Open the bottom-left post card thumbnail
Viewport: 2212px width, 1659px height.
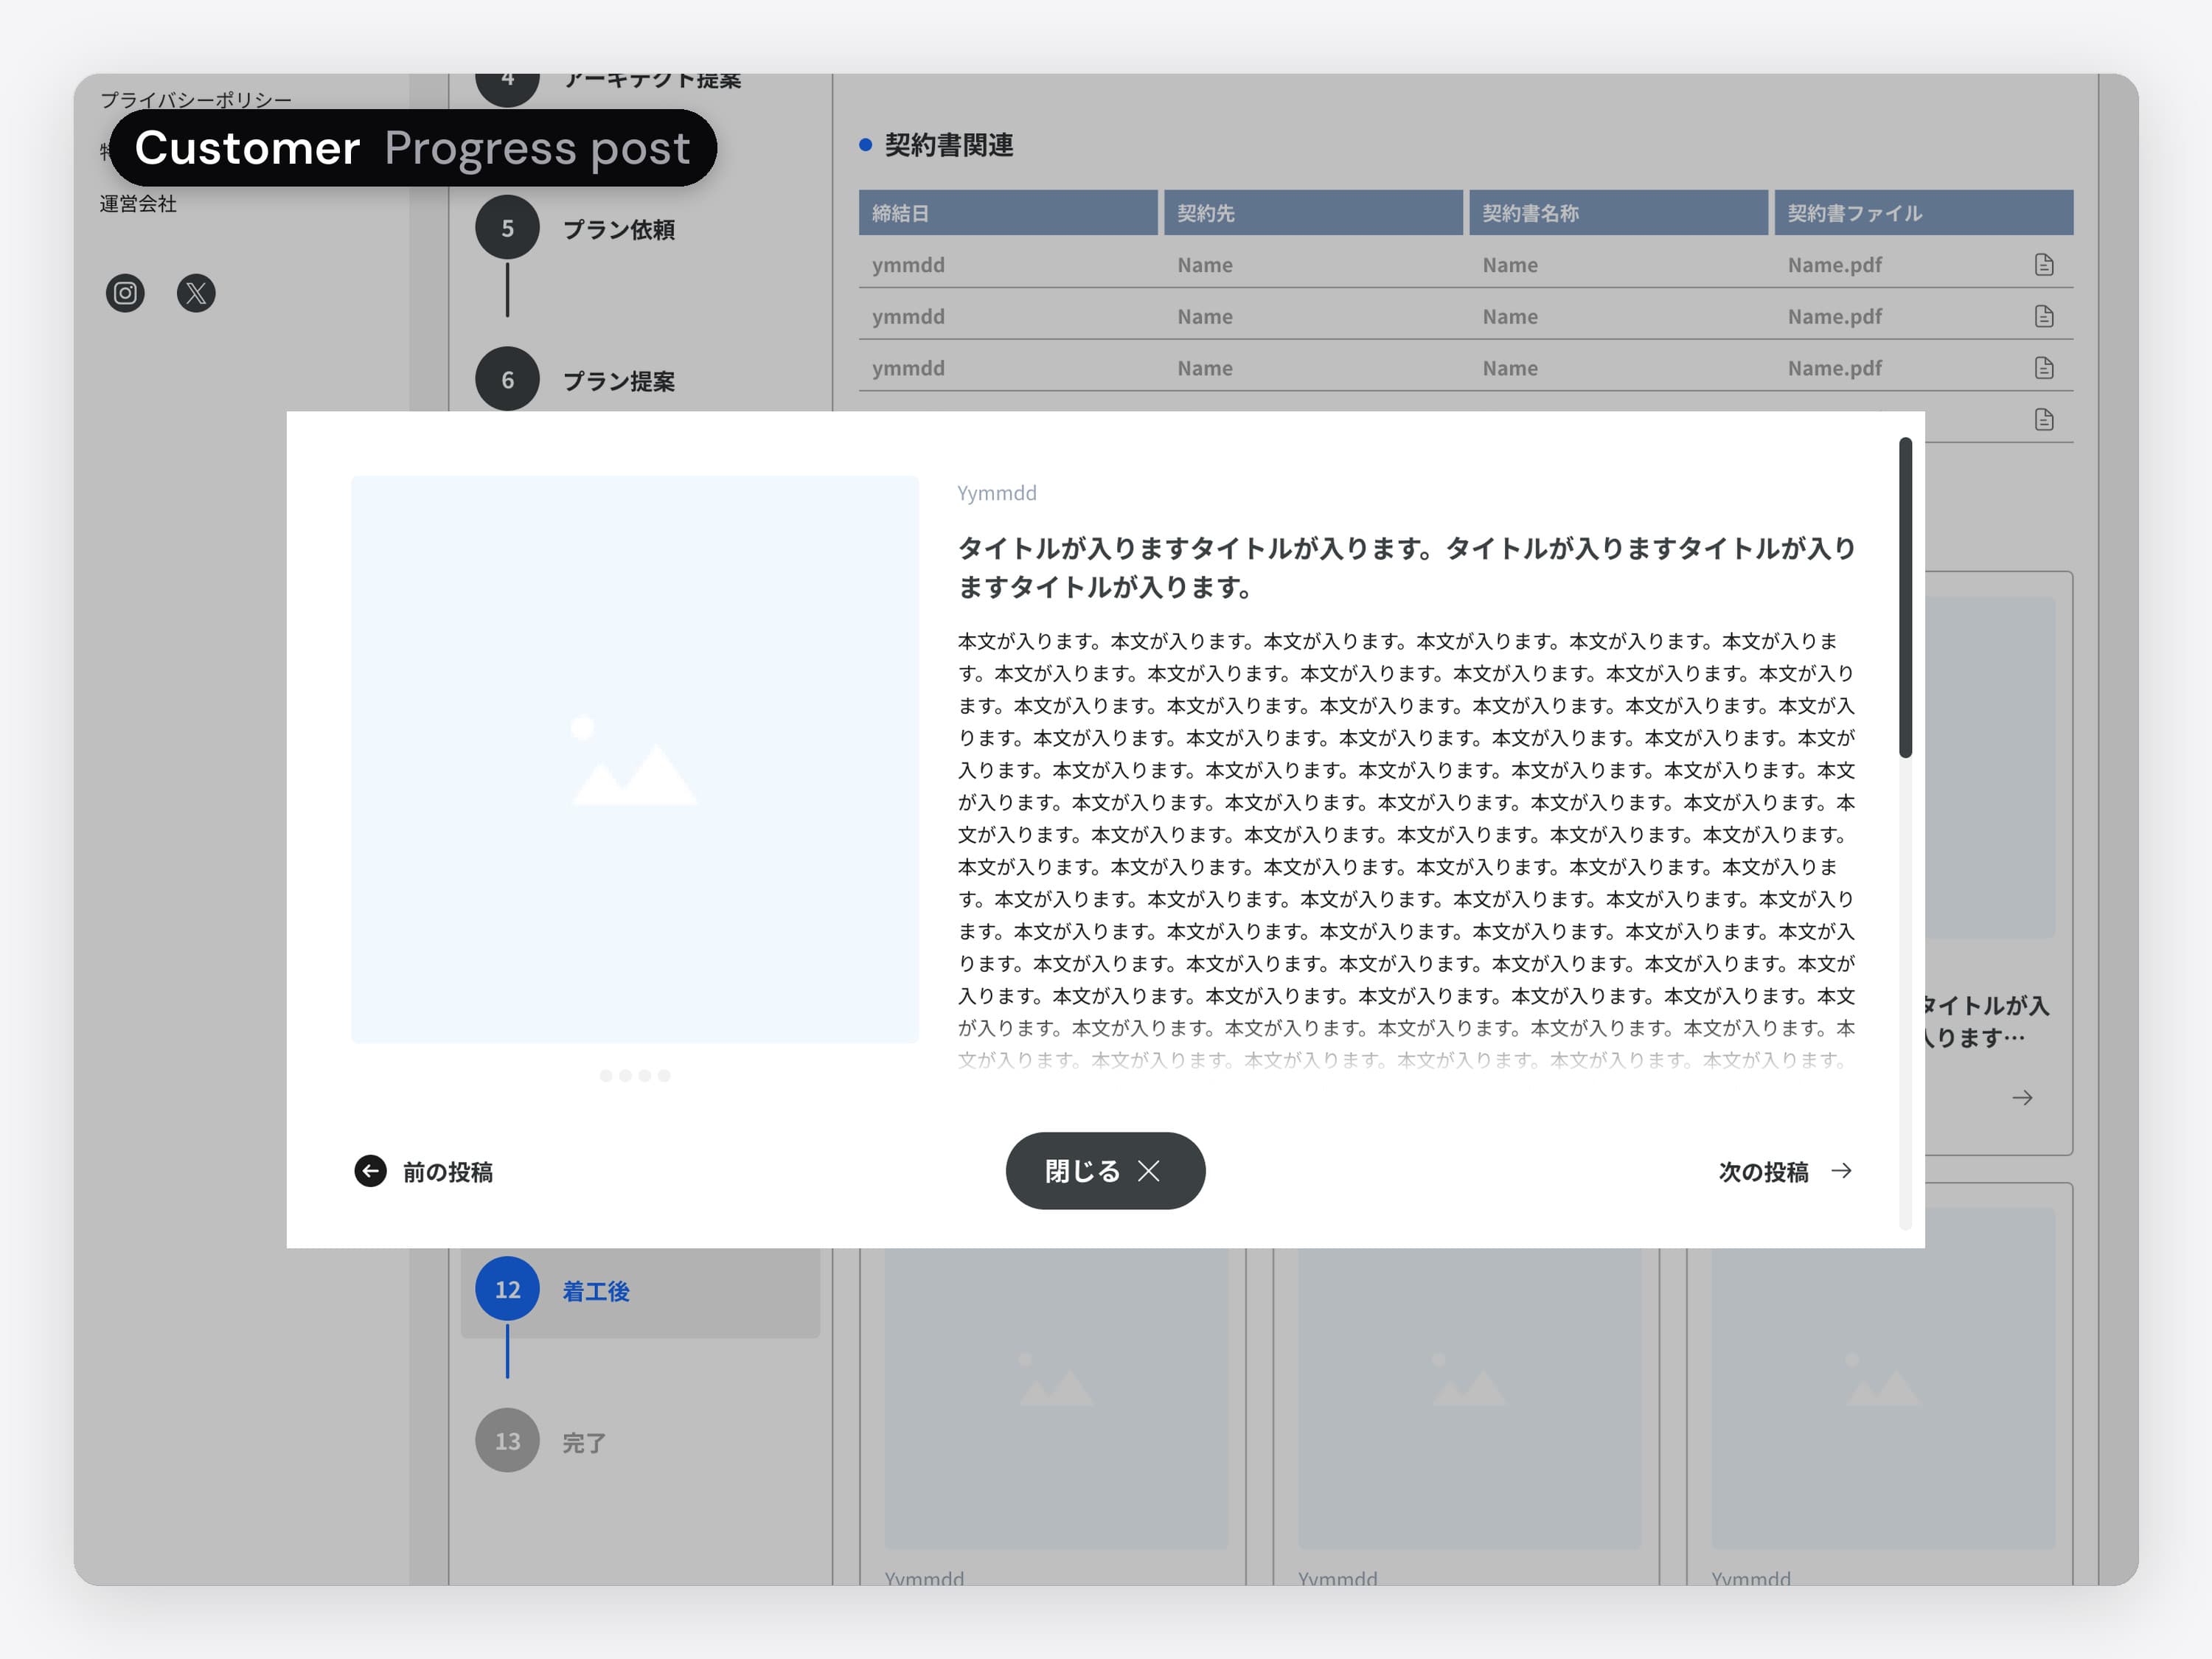pos(1056,1398)
